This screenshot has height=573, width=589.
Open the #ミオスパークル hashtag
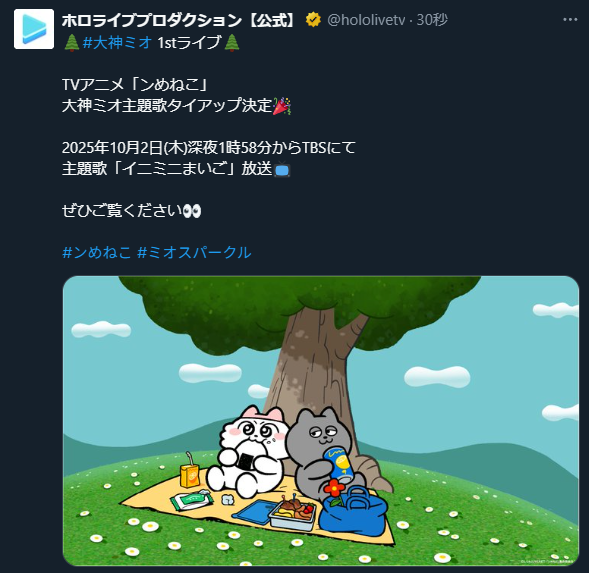[x=194, y=252]
